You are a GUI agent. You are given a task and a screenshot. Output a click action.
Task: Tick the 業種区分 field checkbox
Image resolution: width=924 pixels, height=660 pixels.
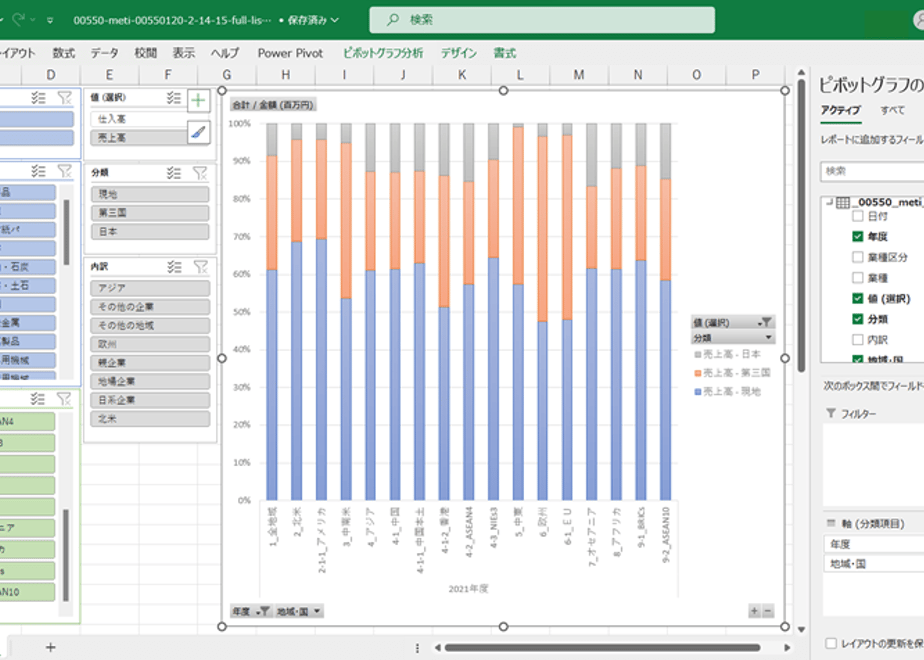(x=858, y=257)
